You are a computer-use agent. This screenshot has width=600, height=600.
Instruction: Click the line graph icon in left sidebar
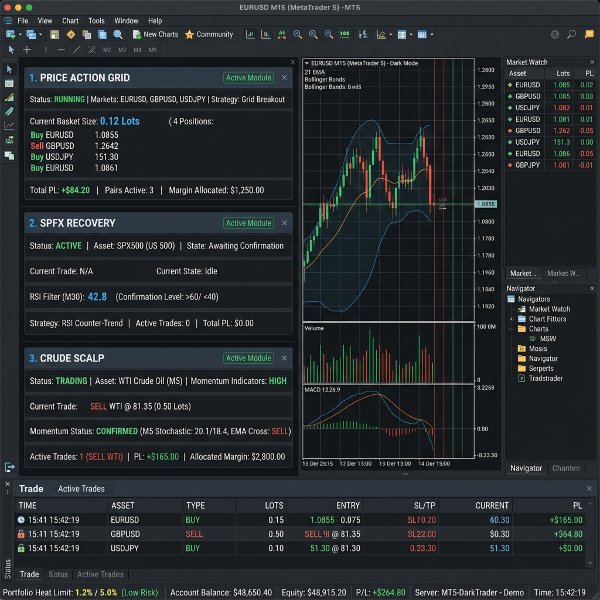pos(9,125)
